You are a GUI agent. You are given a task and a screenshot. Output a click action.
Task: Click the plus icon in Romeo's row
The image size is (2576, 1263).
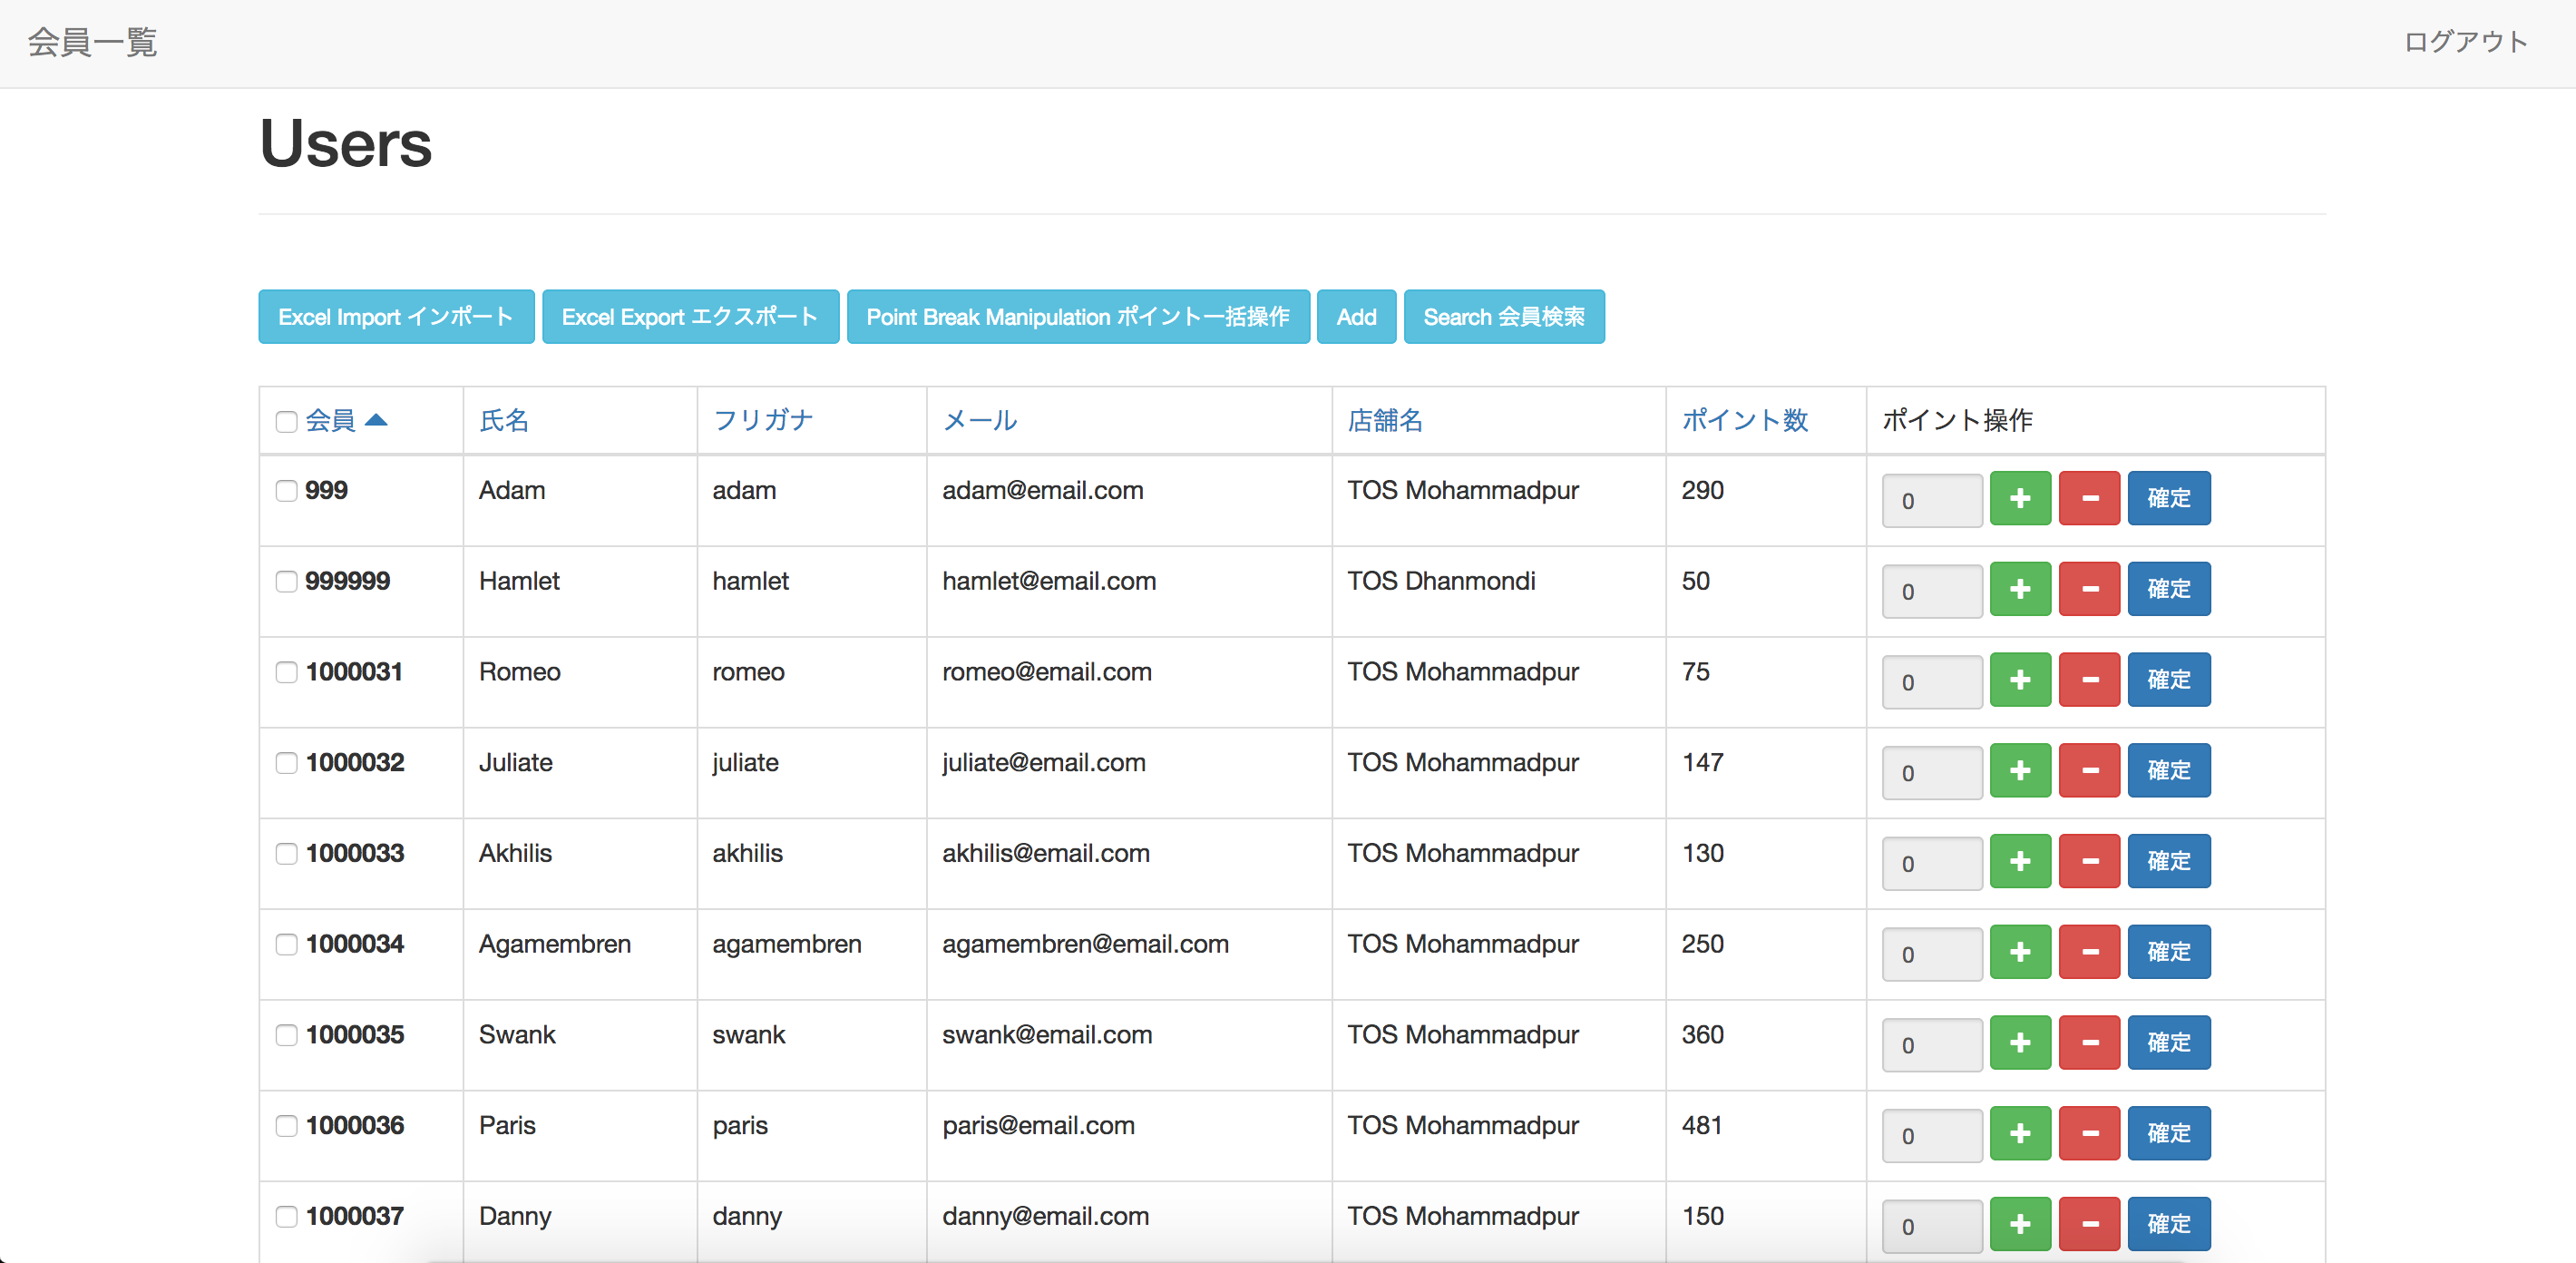point(2020,680)
